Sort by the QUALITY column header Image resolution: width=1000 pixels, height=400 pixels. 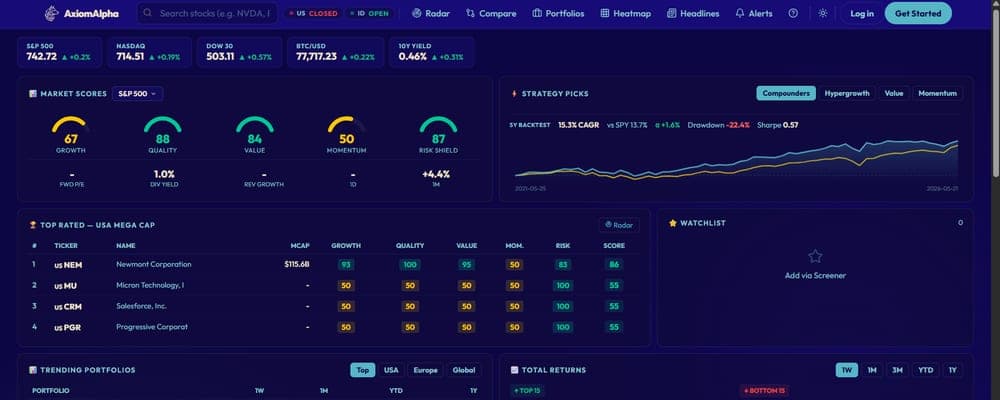(410, 246)
